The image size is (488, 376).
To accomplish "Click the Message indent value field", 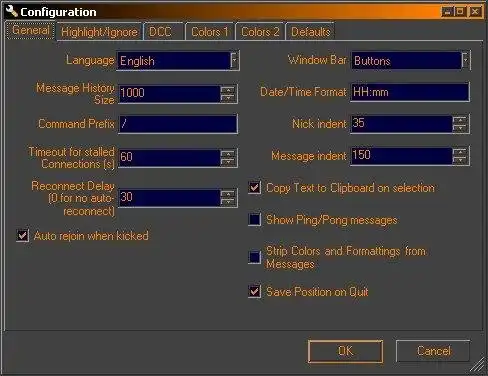I will [x=402, y=156].
